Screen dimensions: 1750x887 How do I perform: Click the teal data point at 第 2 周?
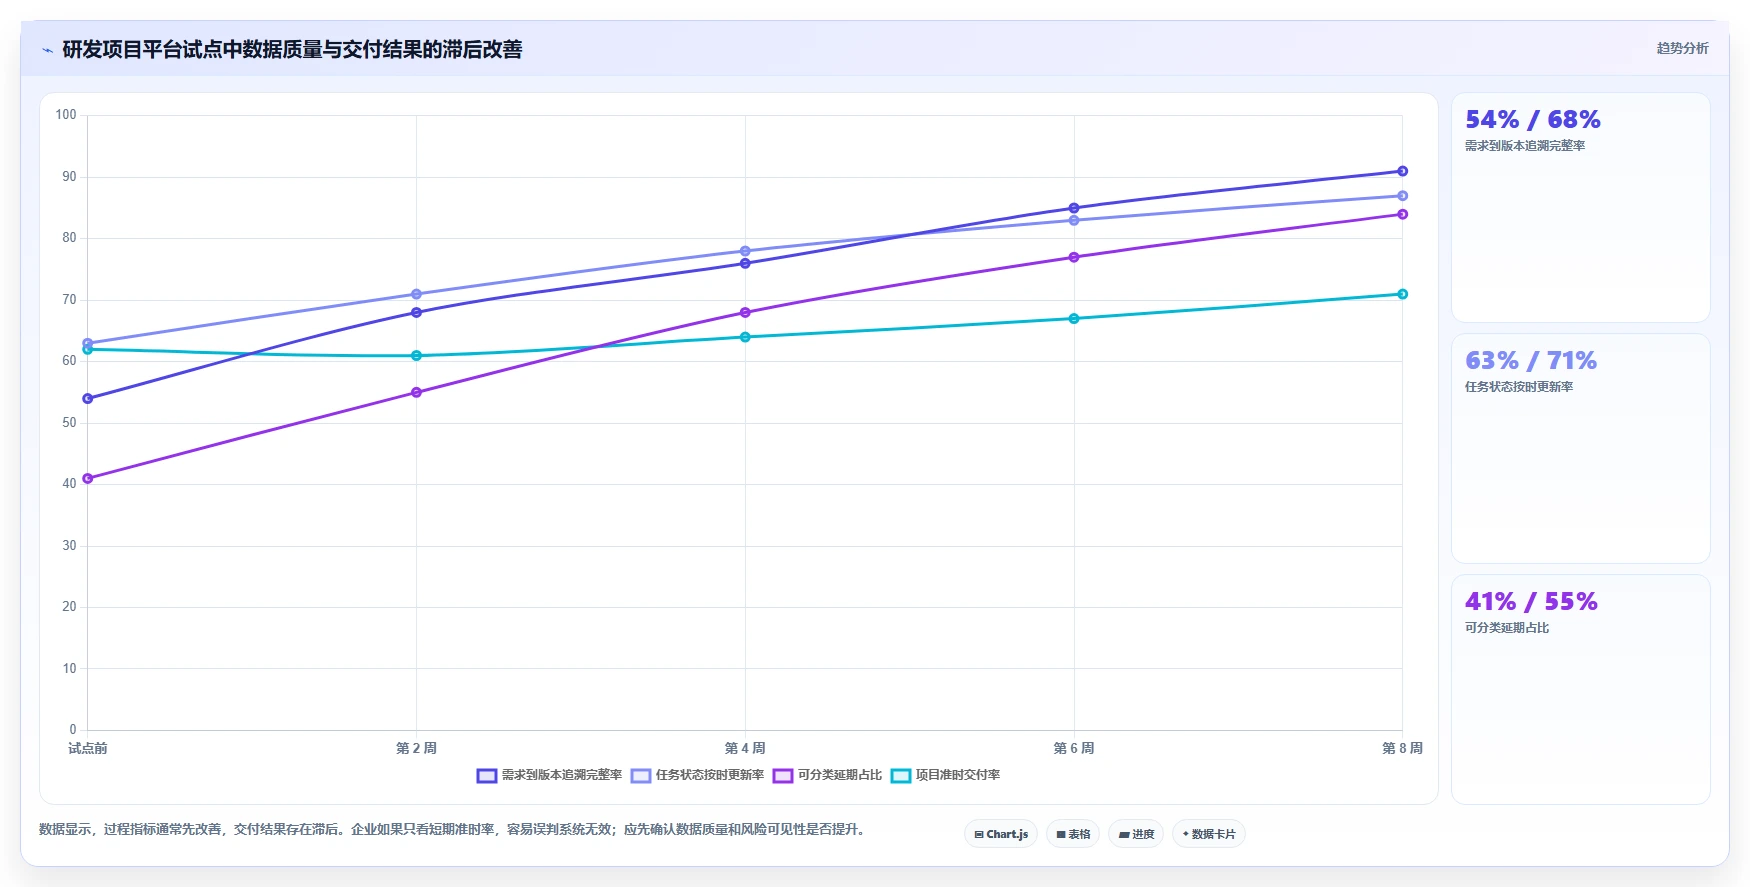416,355
